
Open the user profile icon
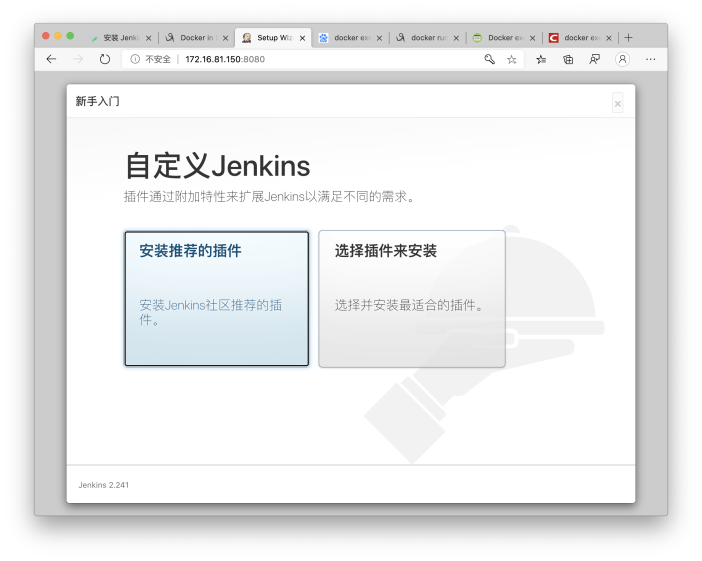[x=622, y=59]
